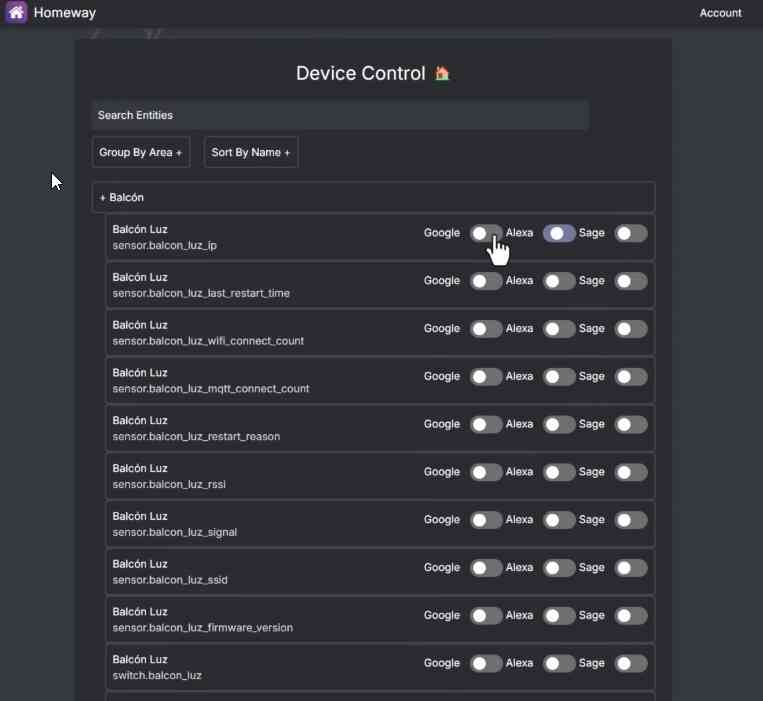This screenshot has height=701, width=763.
Task: Enable Sage for sensor.balcon_luz_ip
Action: pos(631,233)
